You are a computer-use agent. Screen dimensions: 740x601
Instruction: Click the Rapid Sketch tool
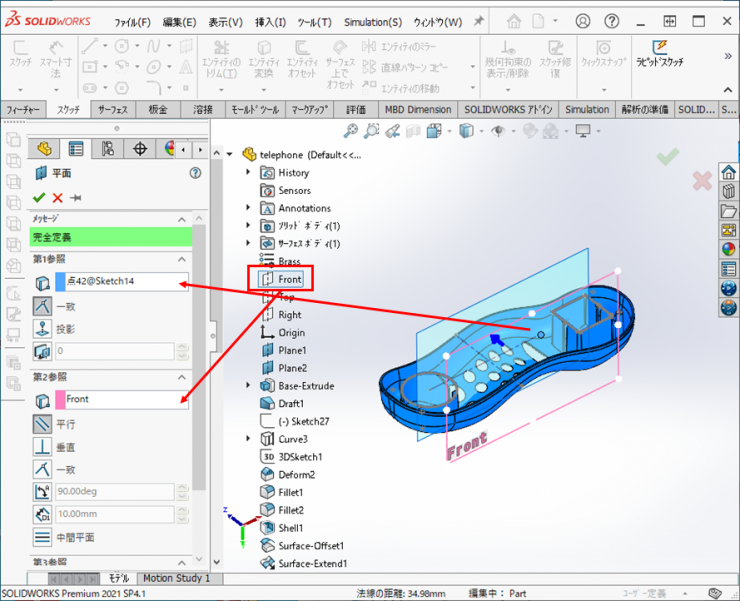660,54
